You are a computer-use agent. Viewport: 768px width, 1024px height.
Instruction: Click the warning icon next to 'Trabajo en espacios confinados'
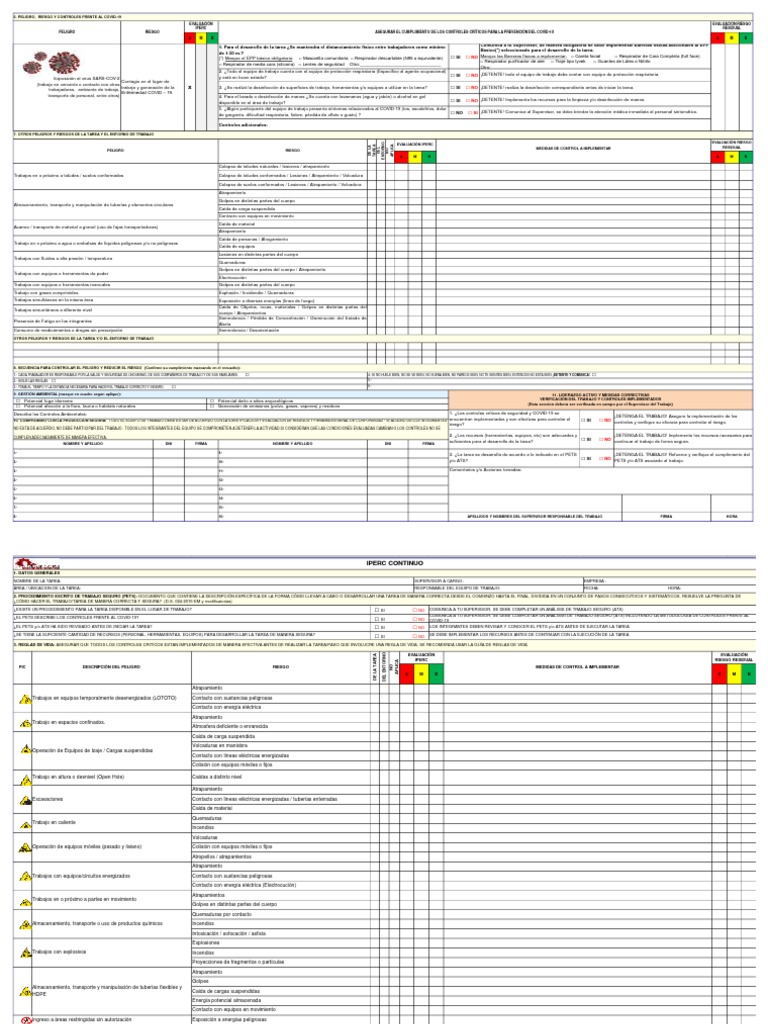pos(25,723)
